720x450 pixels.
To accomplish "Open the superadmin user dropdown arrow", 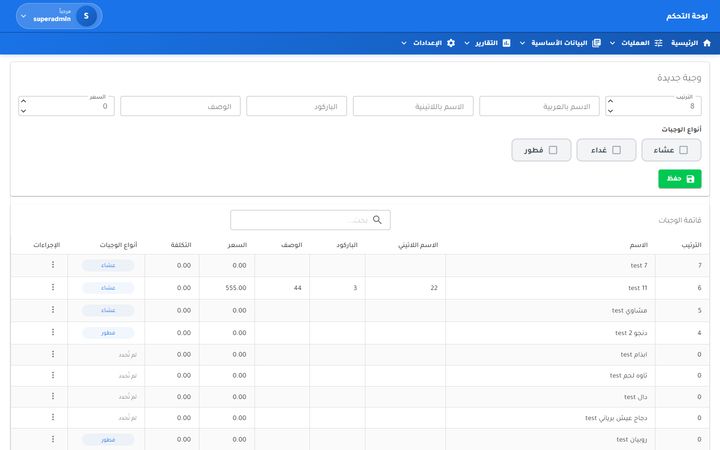I will click(23, 17).
